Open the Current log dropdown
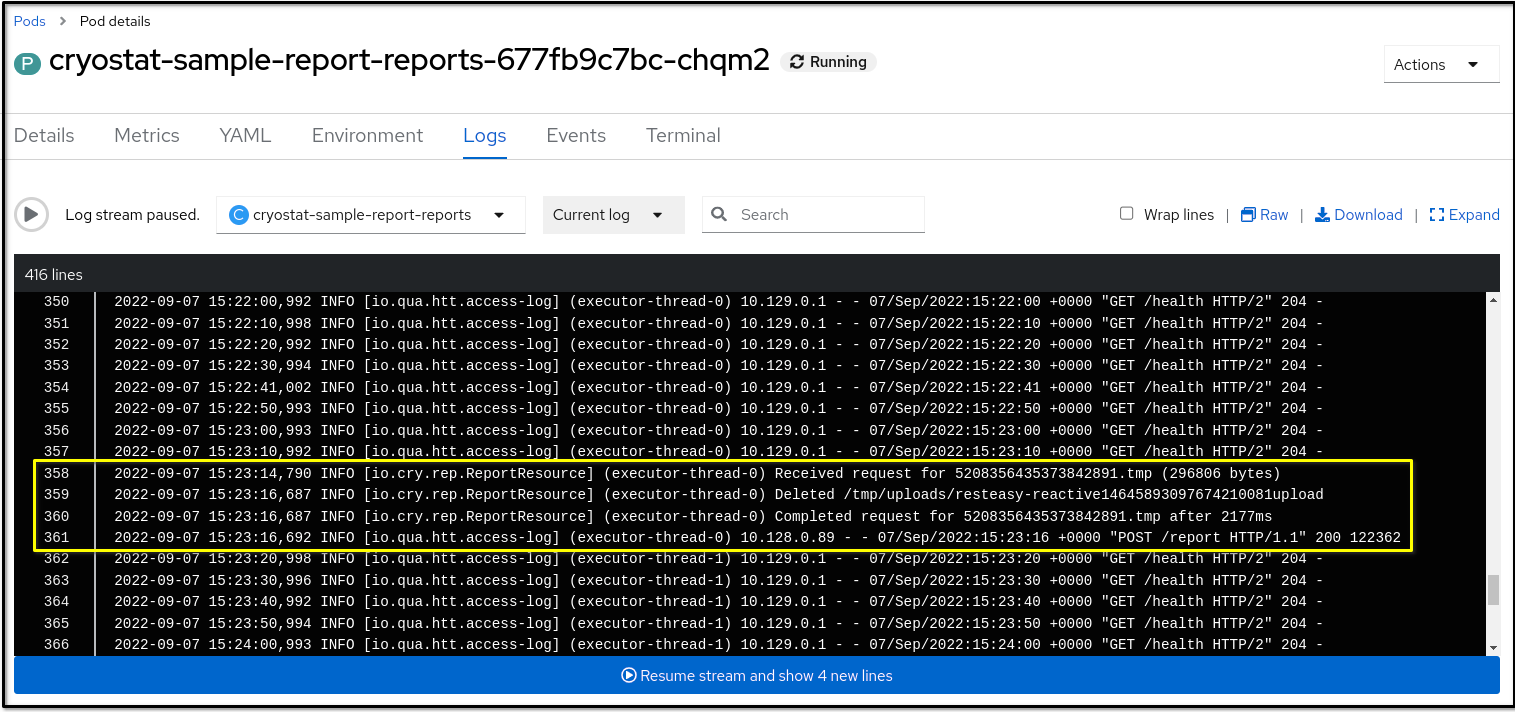The height and width of the screenshot is (712, 1515). pyautogui.click(x=613, y=214)
